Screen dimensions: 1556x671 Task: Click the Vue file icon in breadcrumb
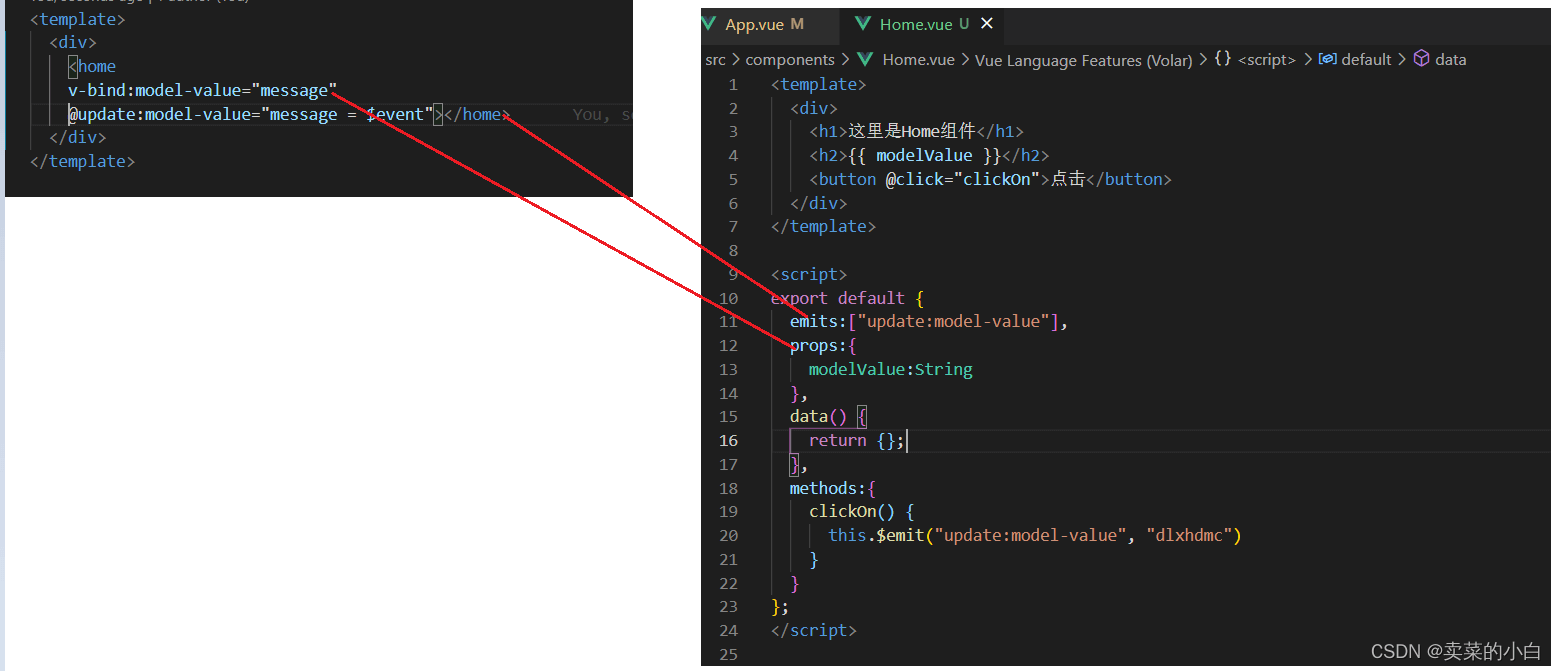(866, 60)
